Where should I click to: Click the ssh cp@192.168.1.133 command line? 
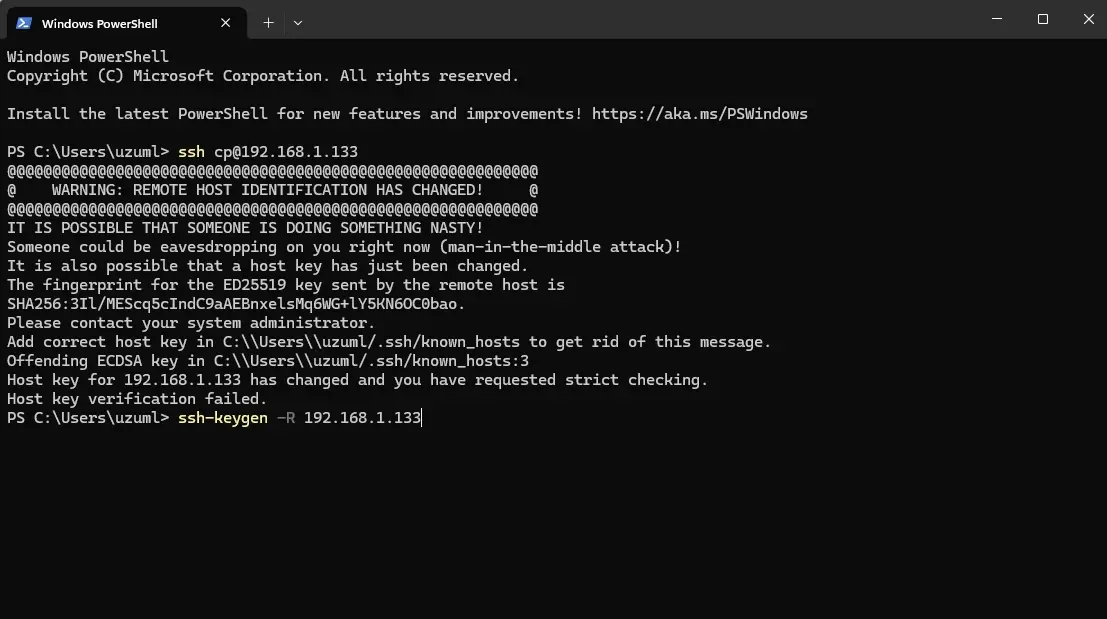(268, 152)
